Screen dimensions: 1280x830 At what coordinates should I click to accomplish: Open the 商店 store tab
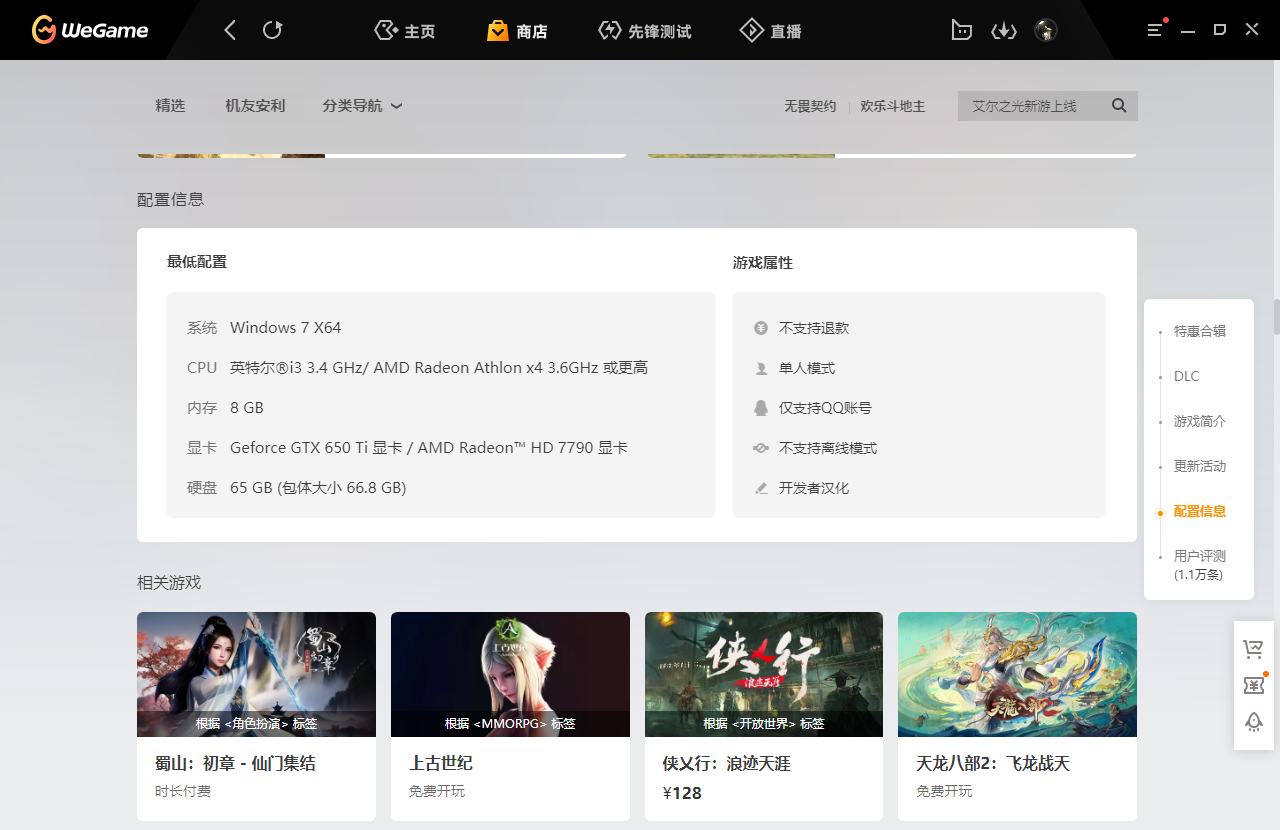(517, 31)
